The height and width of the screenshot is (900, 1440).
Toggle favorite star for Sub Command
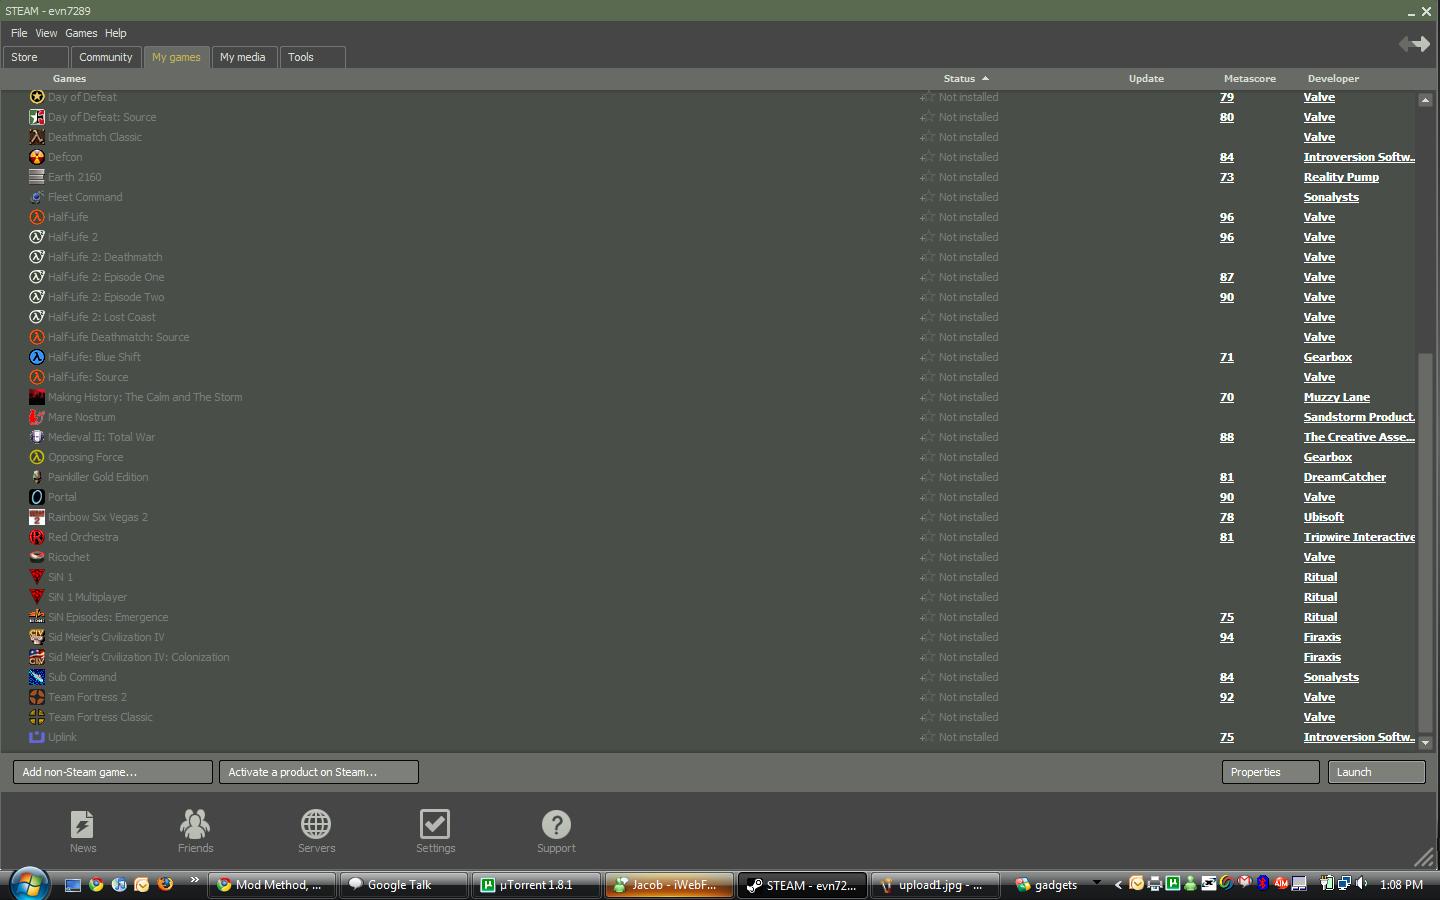coord(927,677)
